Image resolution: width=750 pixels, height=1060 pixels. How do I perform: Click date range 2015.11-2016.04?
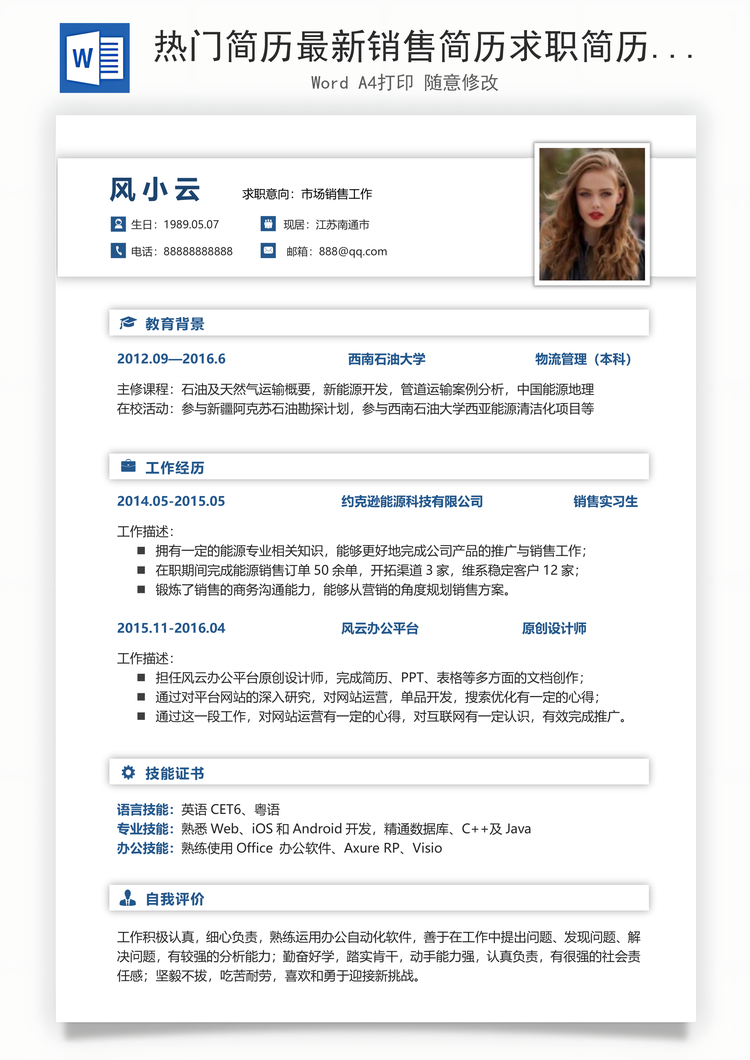(x=171, y=628)
